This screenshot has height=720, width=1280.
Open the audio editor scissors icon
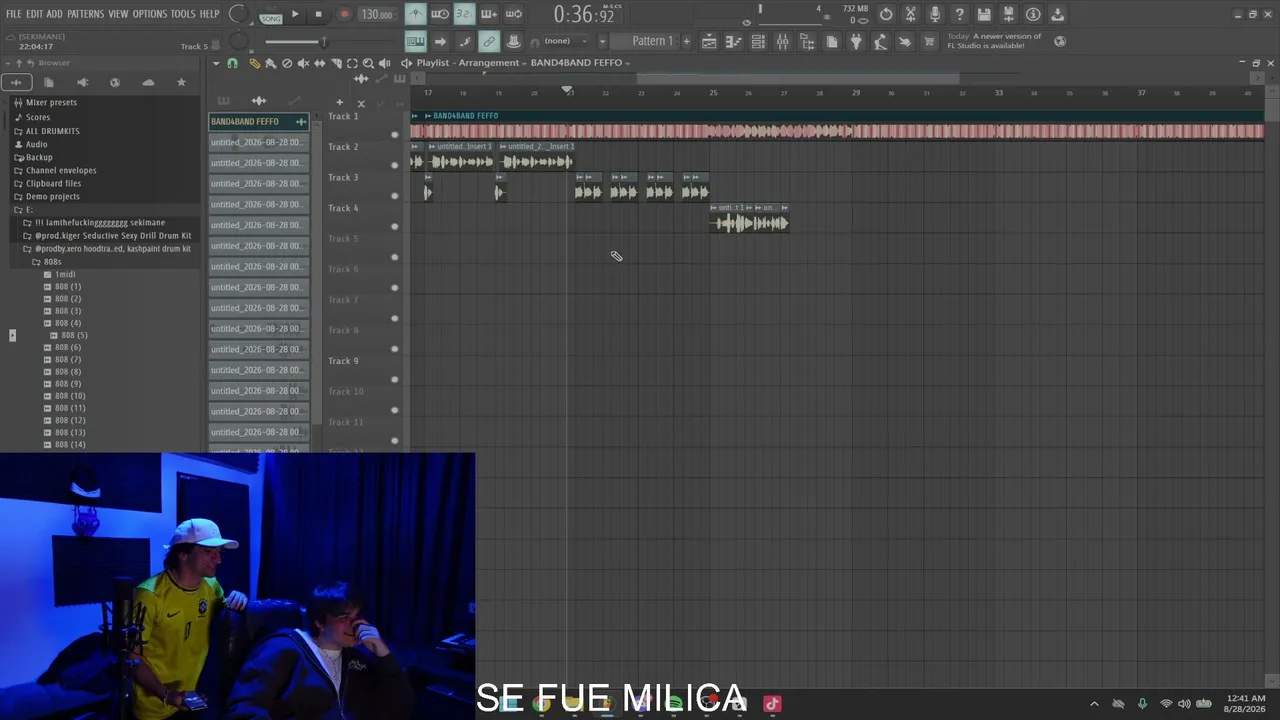pyautogui.click(x=910, y=14)
